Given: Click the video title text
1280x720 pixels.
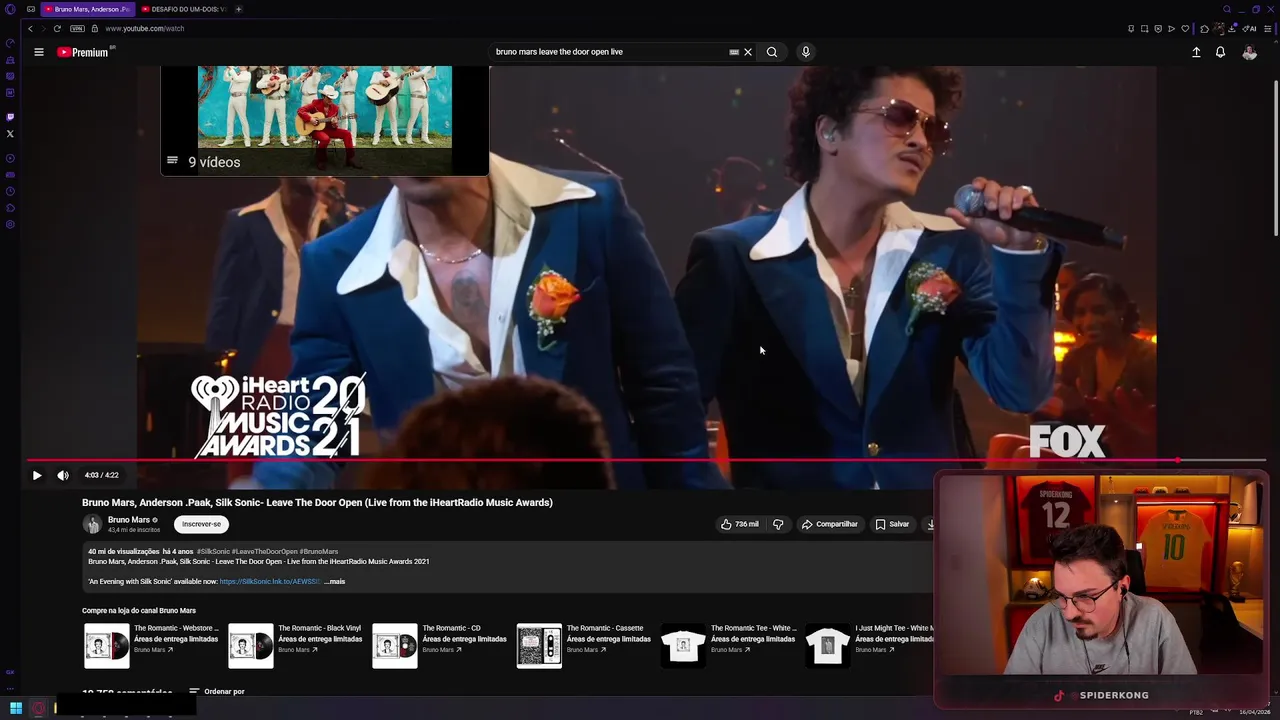Looking at the screenshot, I should [317, 502].
